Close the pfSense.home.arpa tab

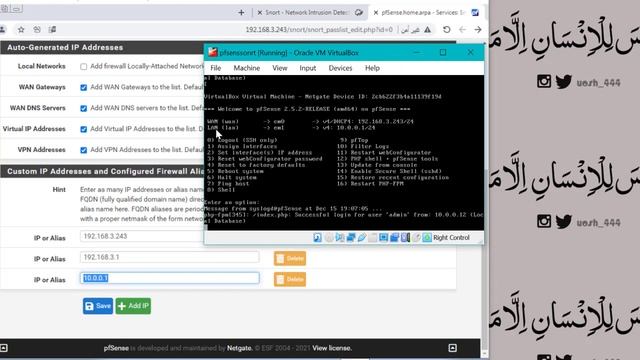point(376,13)
